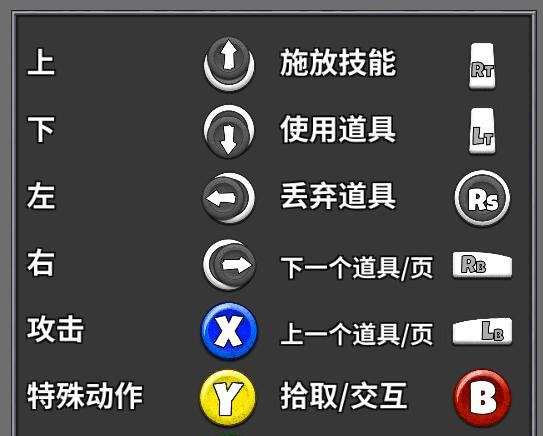Click the left-arrow stick icon beside 左

point(229,198)
